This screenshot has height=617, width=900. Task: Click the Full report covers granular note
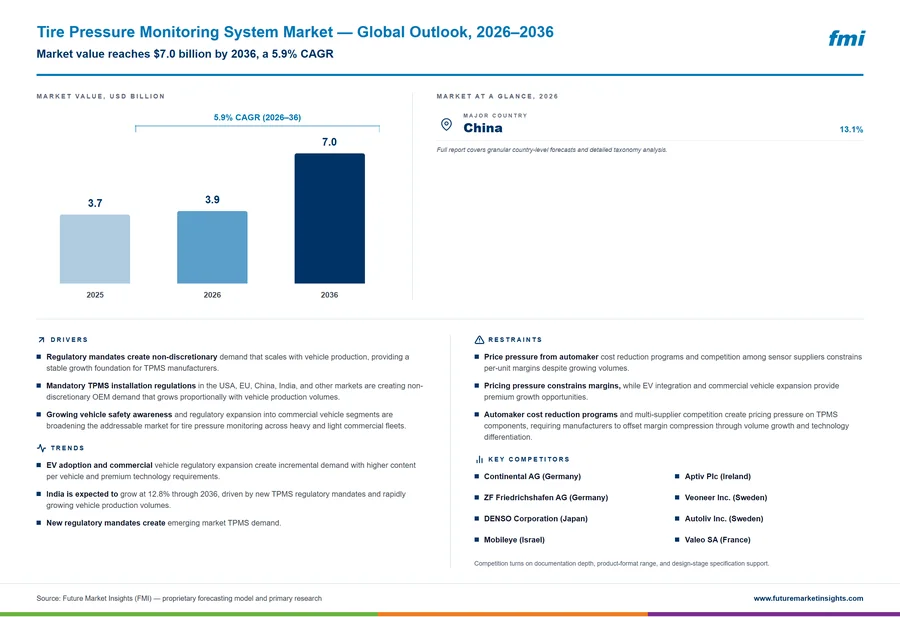552,150
